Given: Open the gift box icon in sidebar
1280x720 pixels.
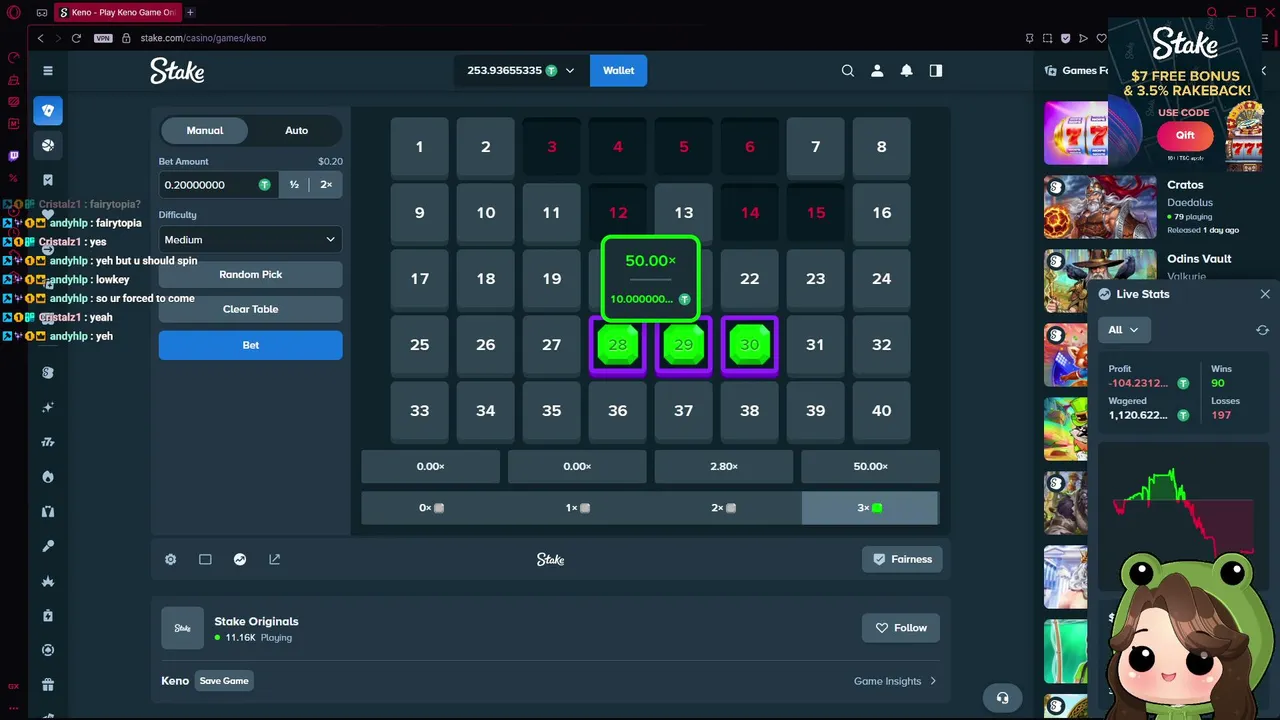Looking at the screenshot, I should click(x=48, y=685).
